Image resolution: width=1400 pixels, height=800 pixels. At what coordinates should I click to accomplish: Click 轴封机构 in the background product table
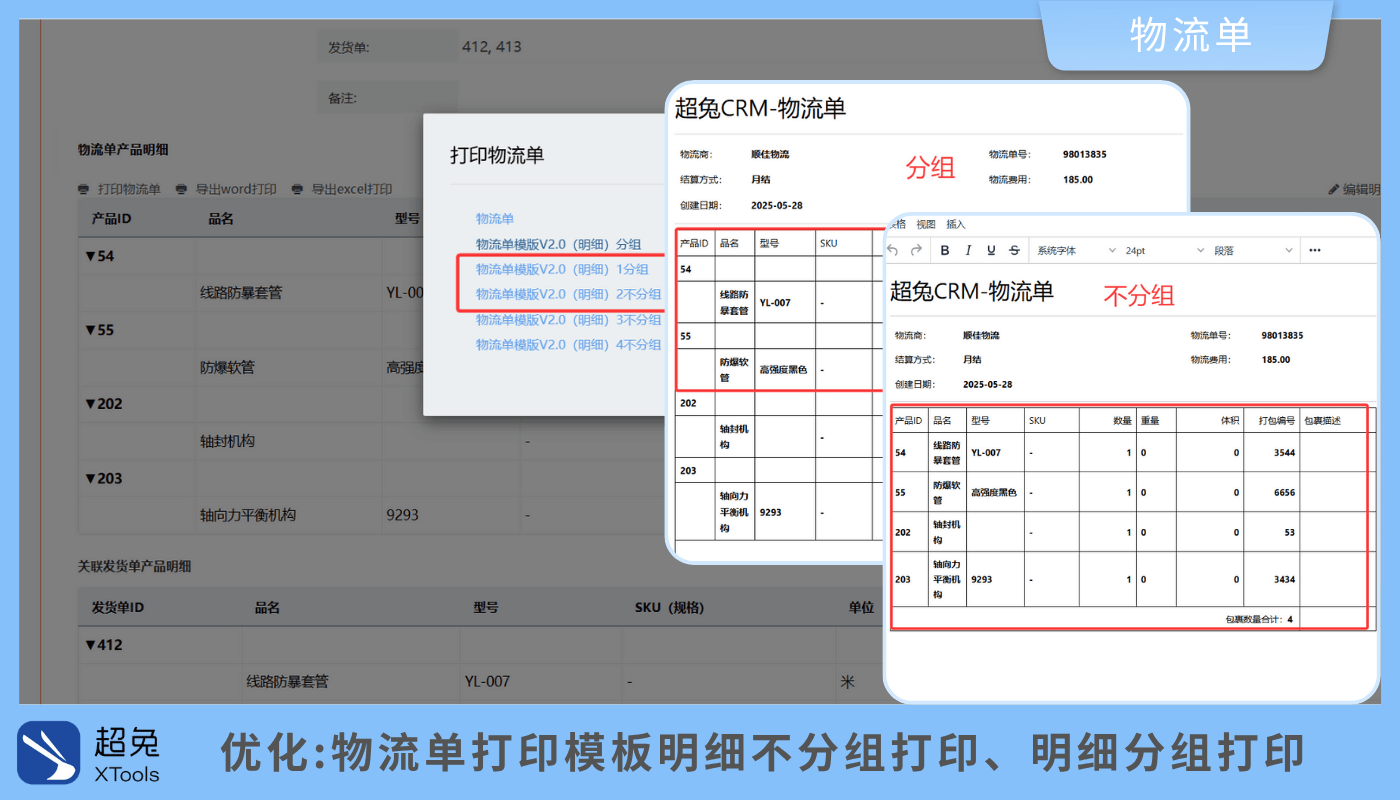tap(227, 441)
